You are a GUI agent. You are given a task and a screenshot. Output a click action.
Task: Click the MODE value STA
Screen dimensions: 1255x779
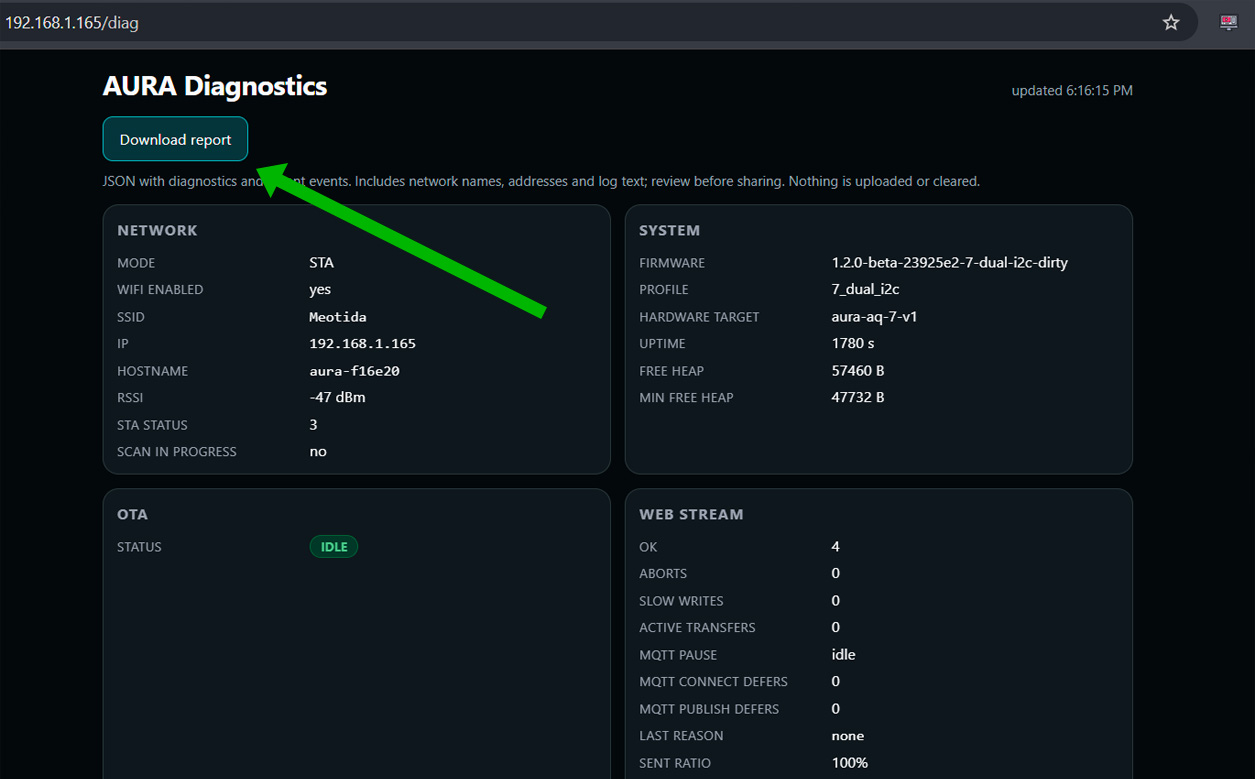[321, 263]
